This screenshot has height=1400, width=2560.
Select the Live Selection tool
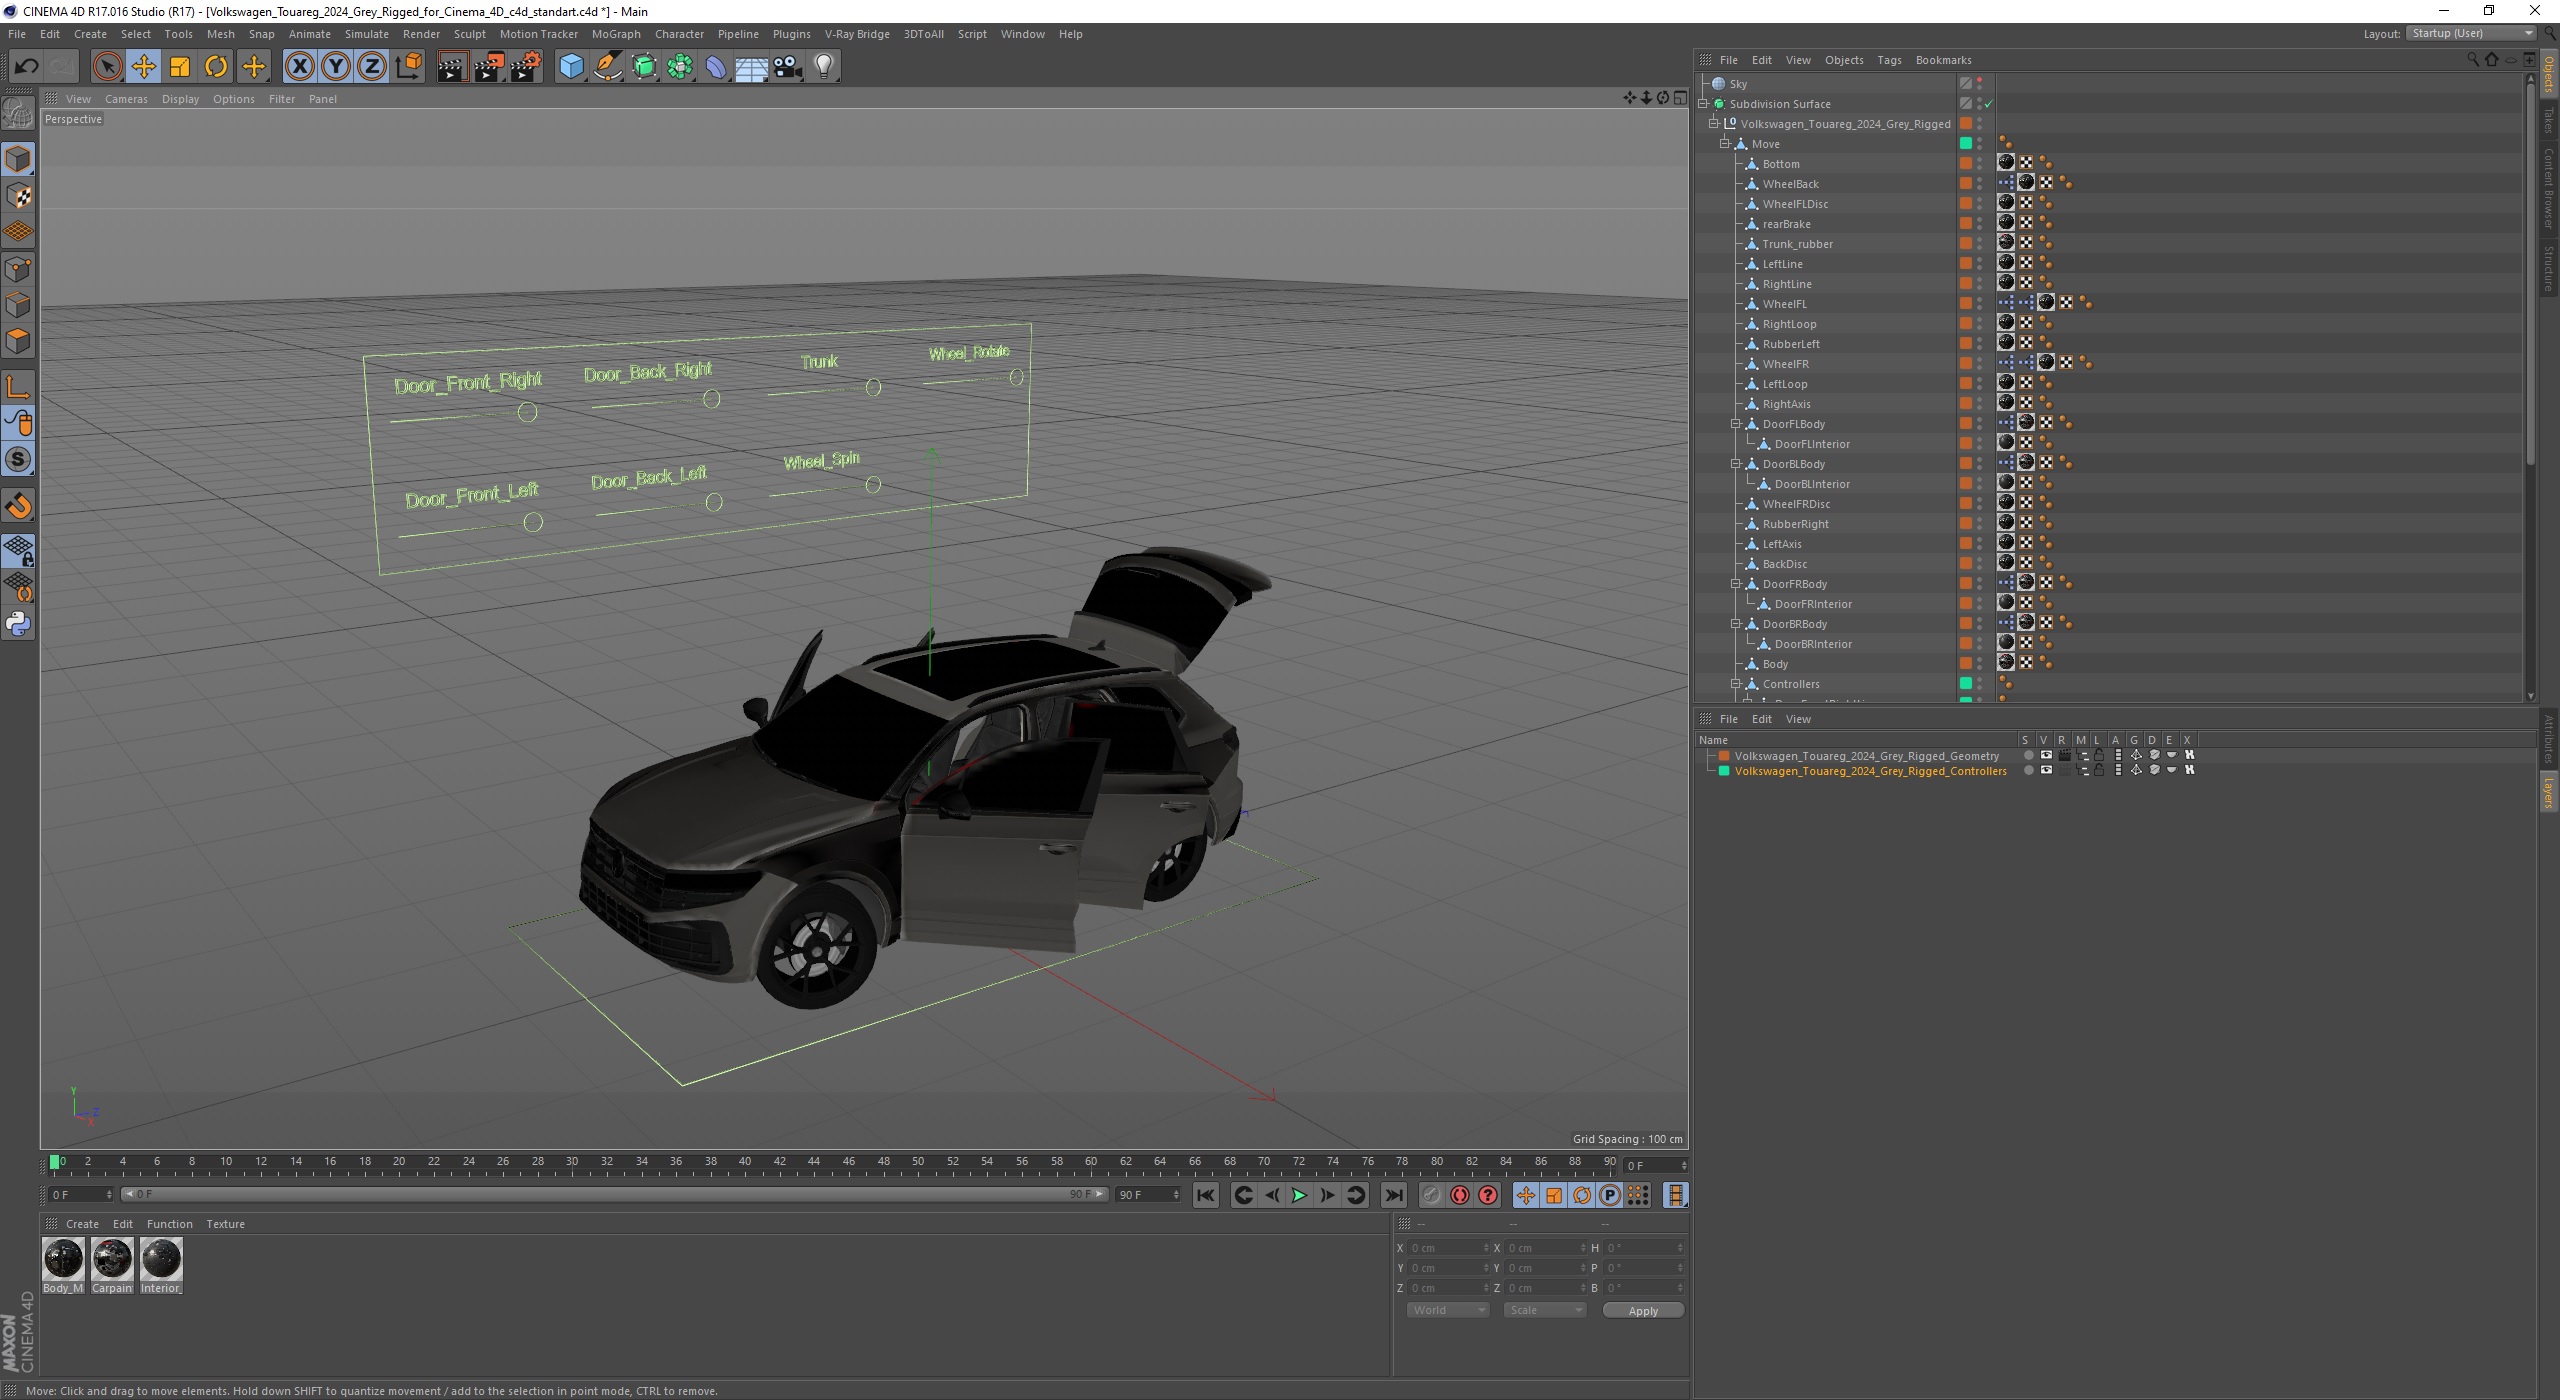(x=107, y=67)
